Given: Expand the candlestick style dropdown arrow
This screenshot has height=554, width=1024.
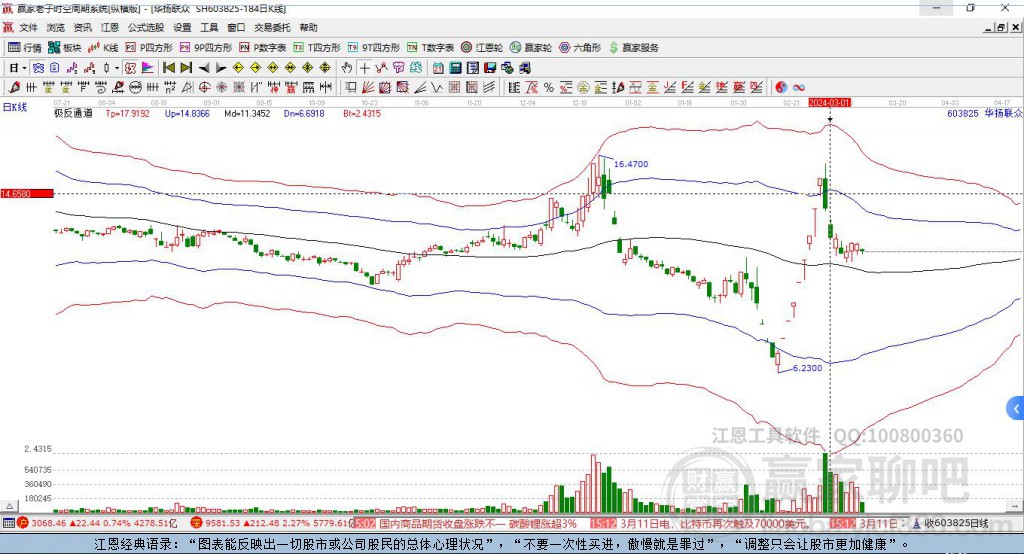Looking at the screenshot, I should 117,68.
